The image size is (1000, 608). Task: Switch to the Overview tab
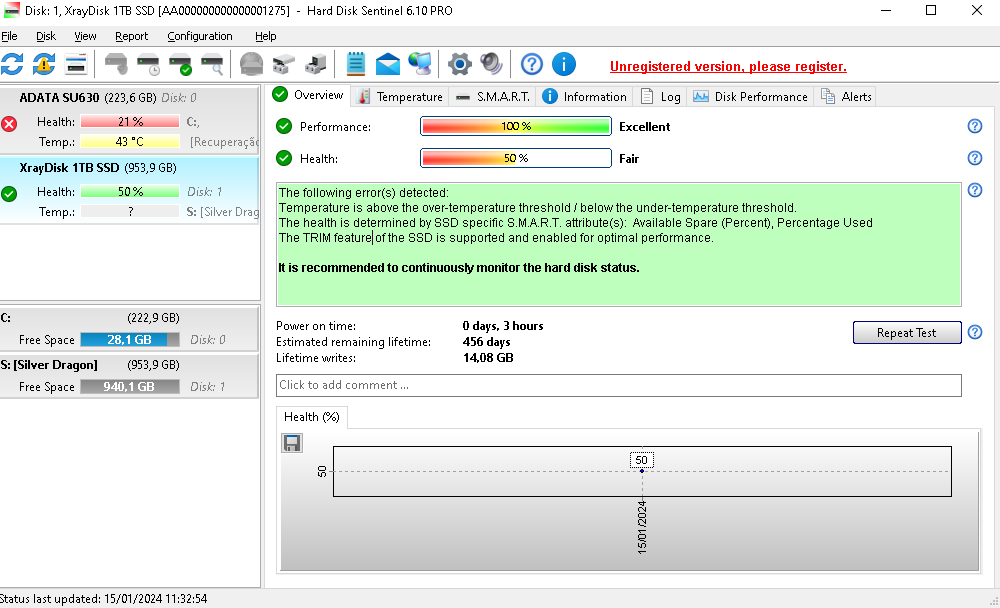point(308,95)
